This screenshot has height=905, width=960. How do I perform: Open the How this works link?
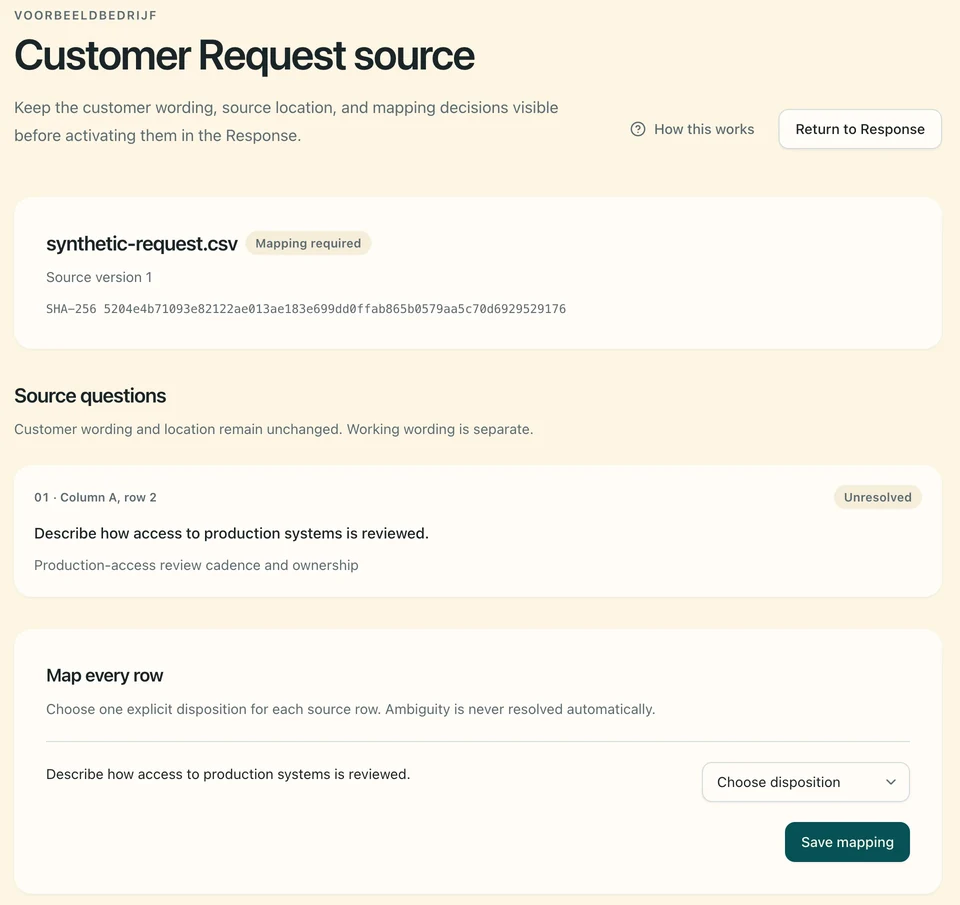(x=692, y=129)
